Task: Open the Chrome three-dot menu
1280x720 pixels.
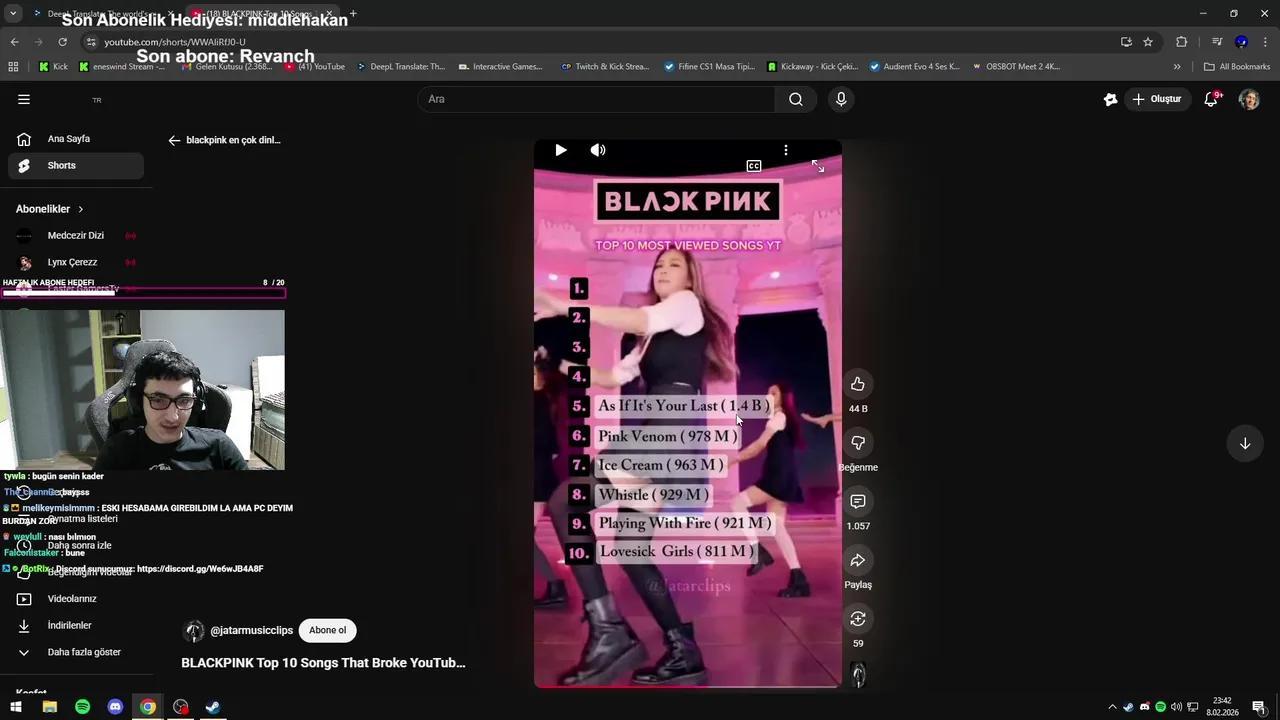Action: pos(1265,42)
